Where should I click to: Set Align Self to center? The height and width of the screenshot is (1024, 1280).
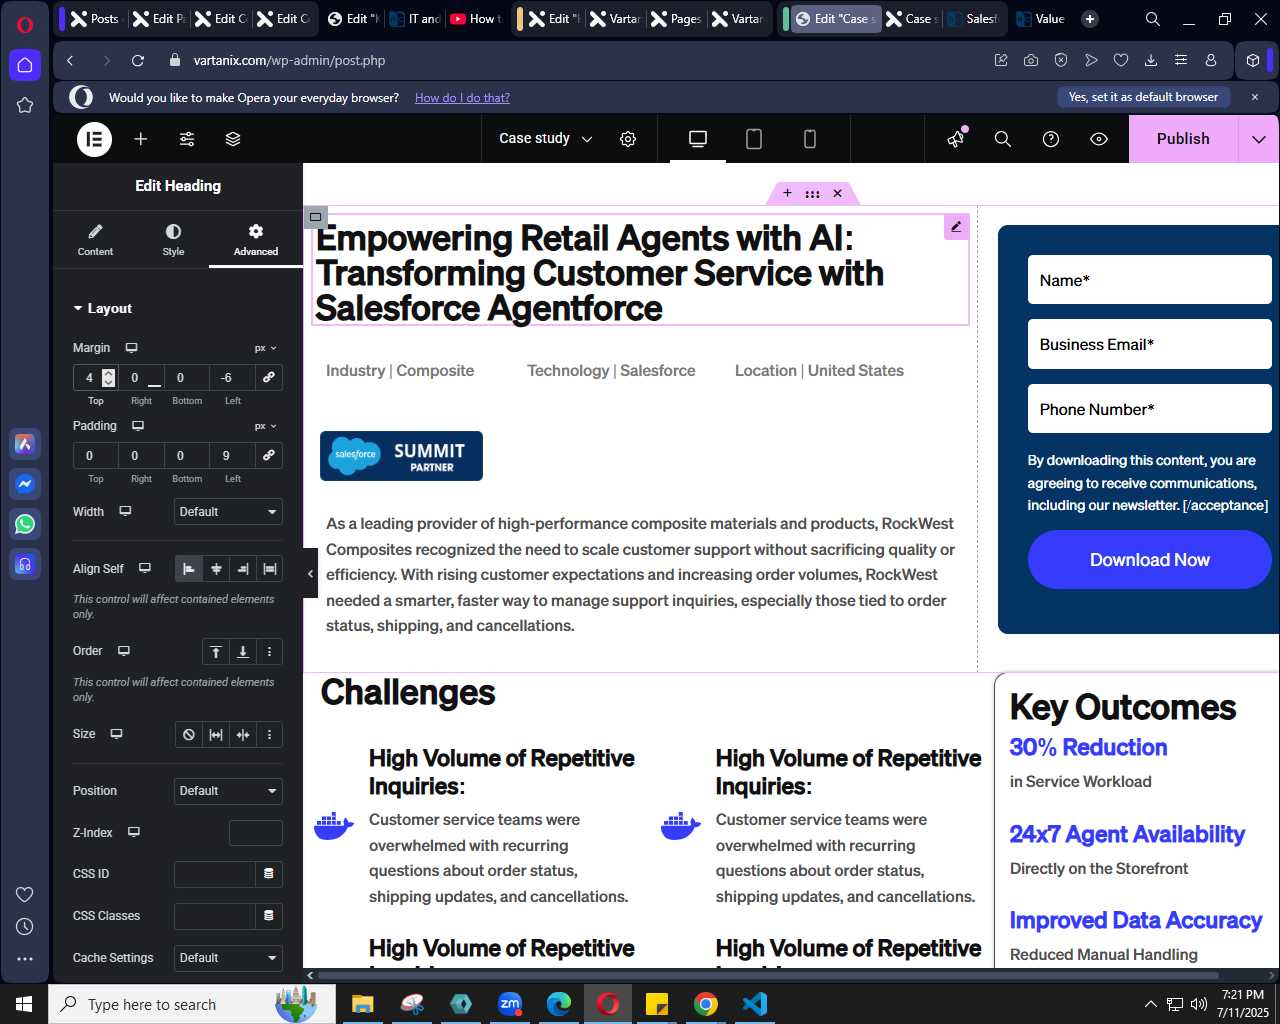point(216,569)
